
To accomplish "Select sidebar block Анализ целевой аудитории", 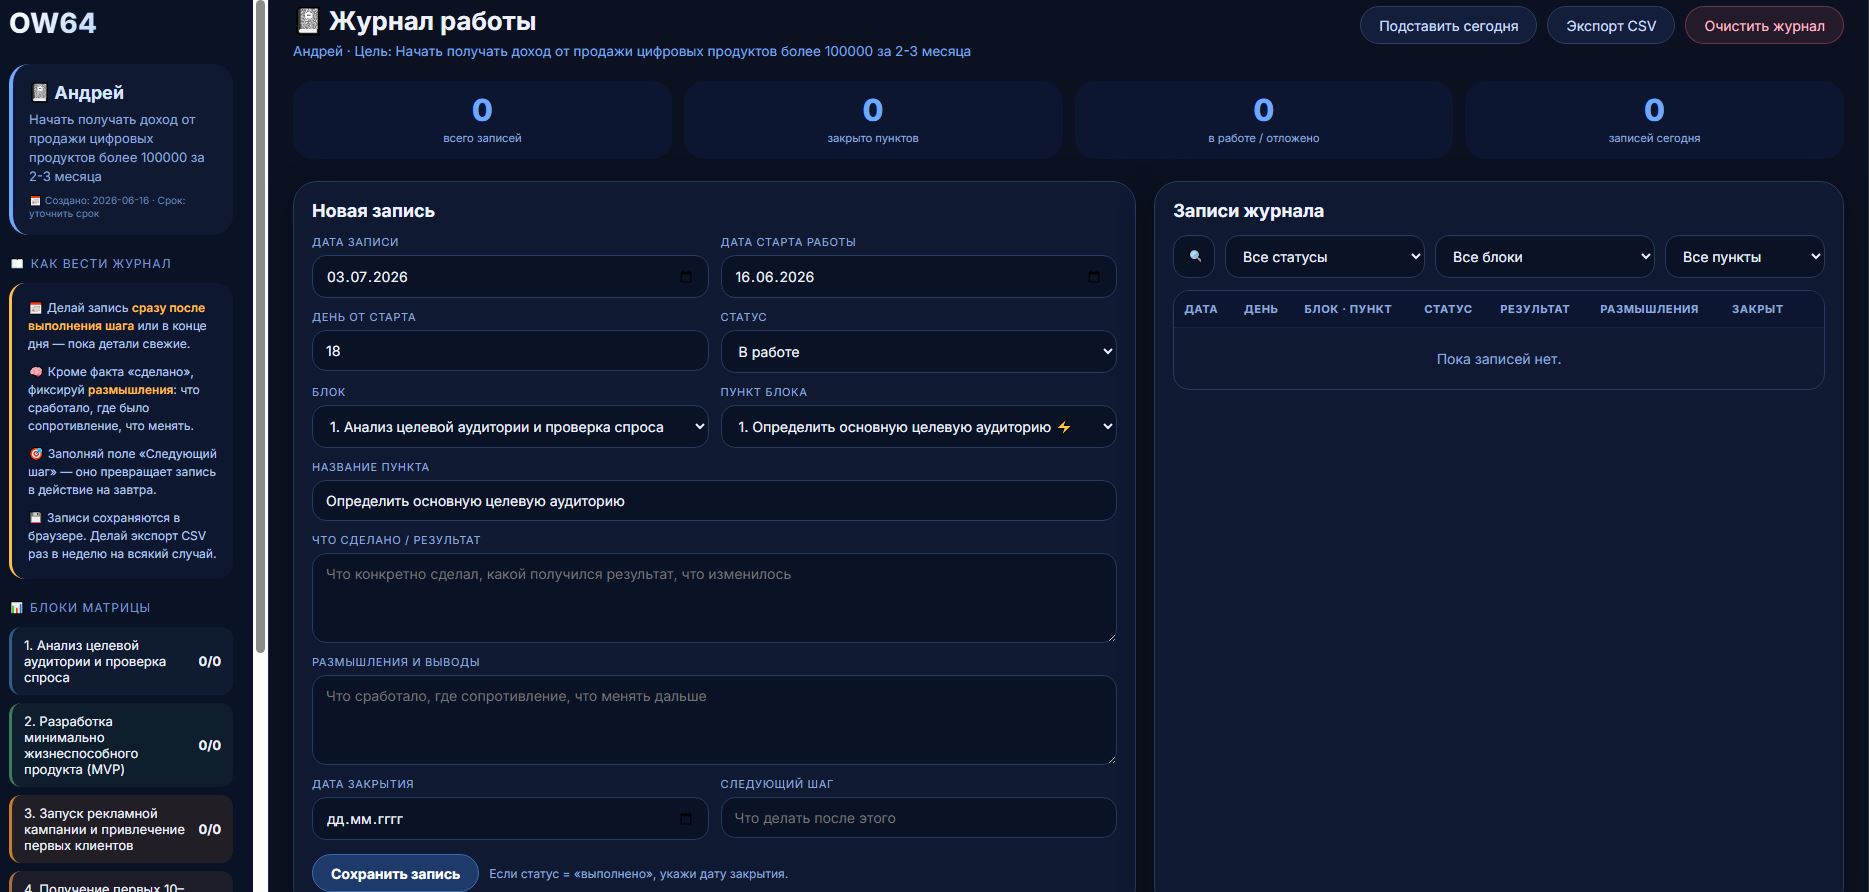I will pyautogui.click(x=121, y=661).
